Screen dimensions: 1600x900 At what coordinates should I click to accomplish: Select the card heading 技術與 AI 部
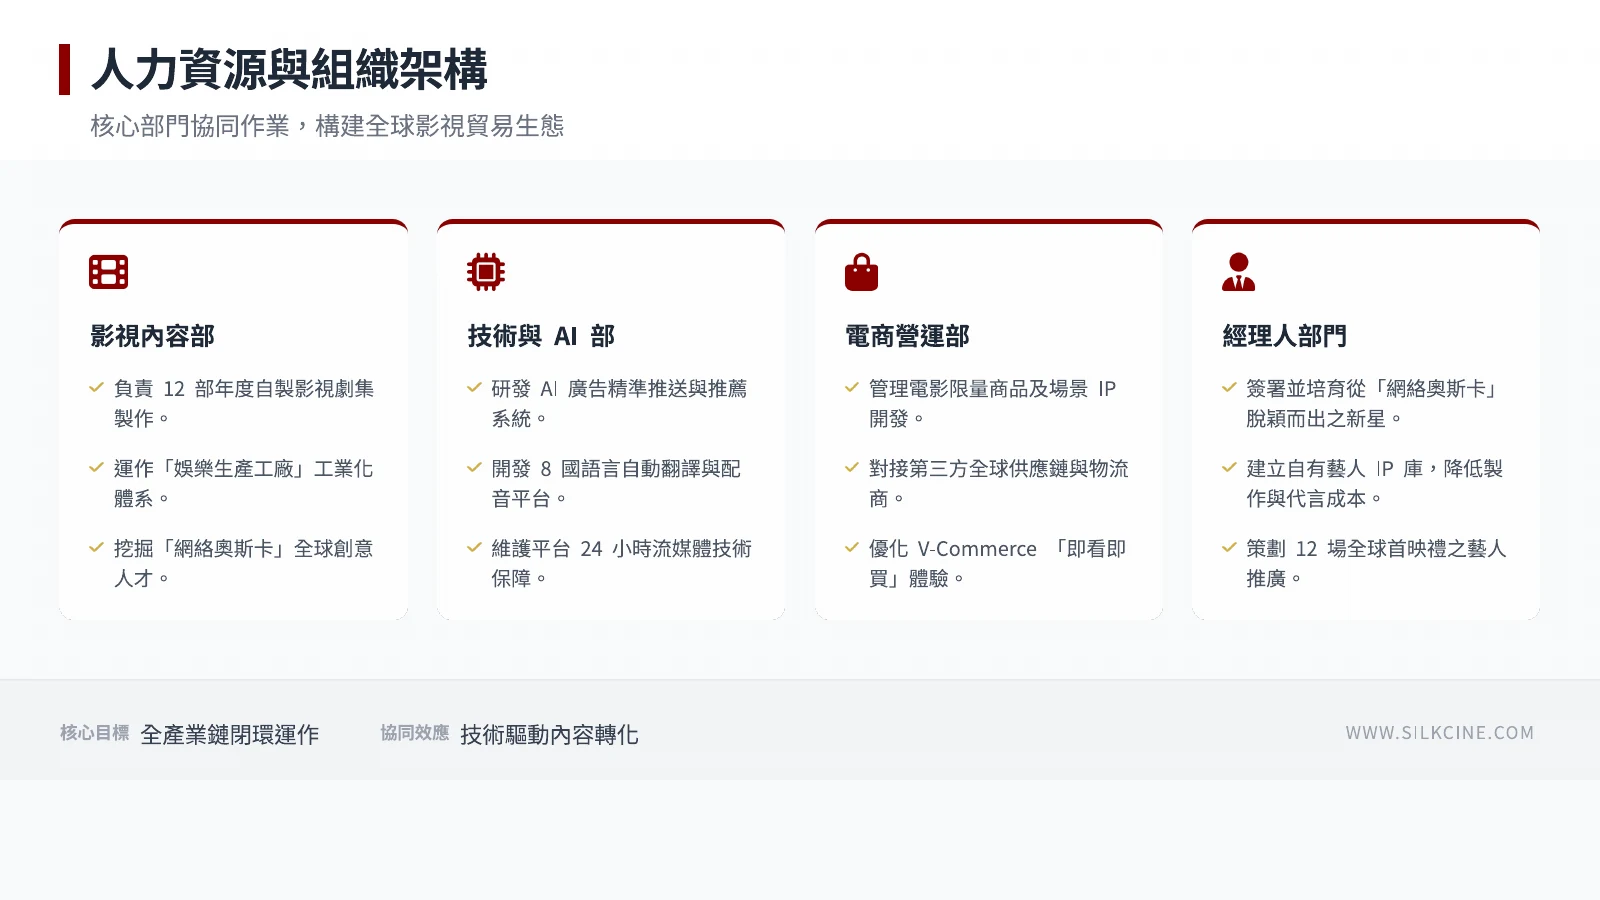pyautogui.click(x=541, y=336)
